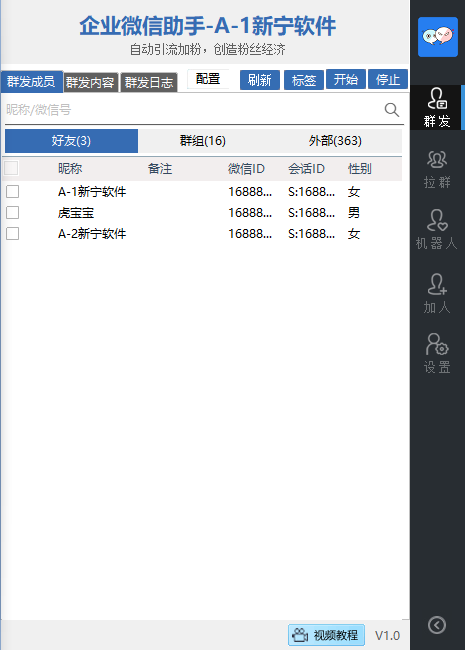Open the 拉群 group-pull sidebar icon
The width and height of the screenshot is (465, 650).
point(437,169)
